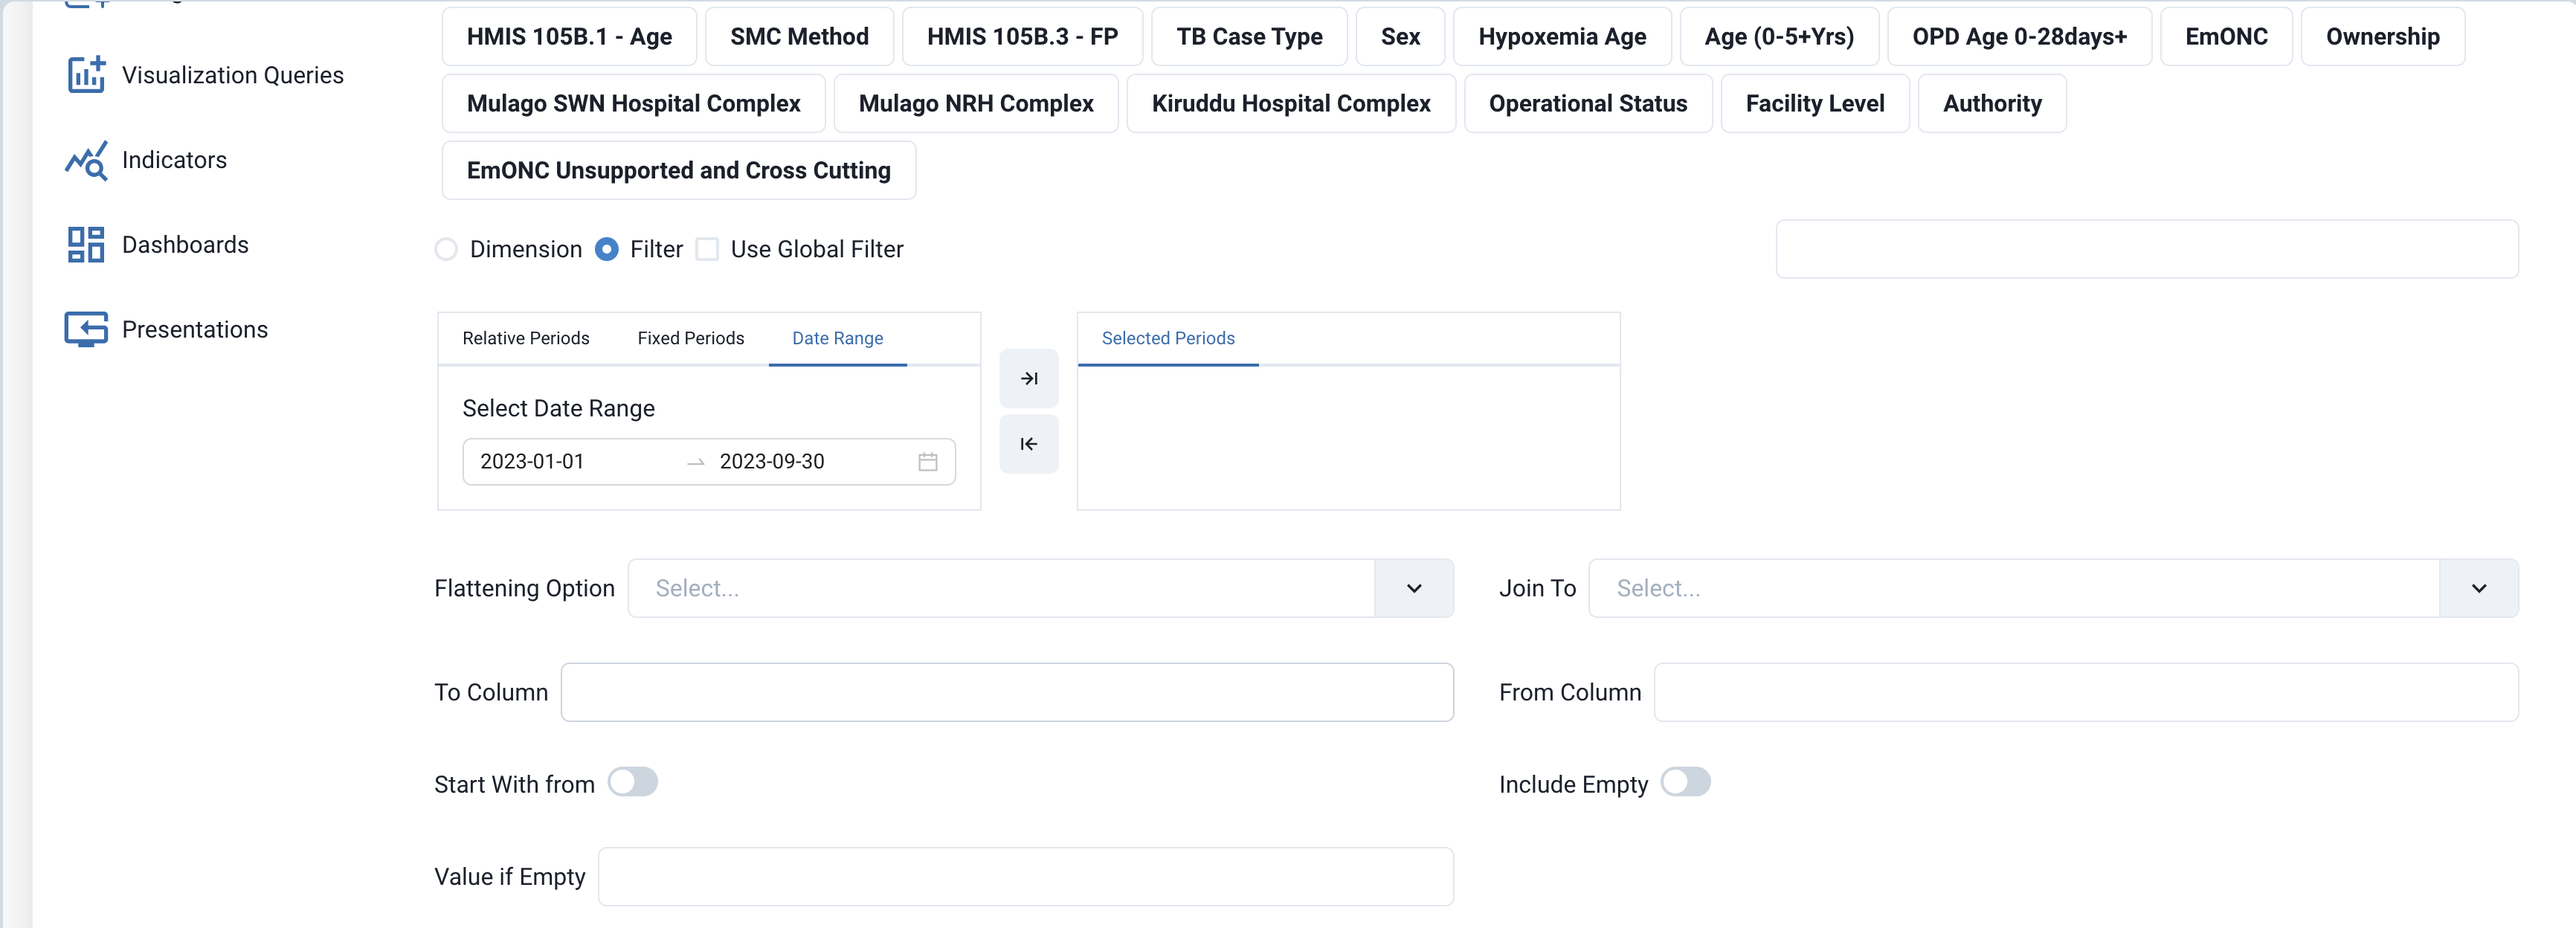Open the Dashboards menu item
The image size is (2576, 928).
[157, 245]
